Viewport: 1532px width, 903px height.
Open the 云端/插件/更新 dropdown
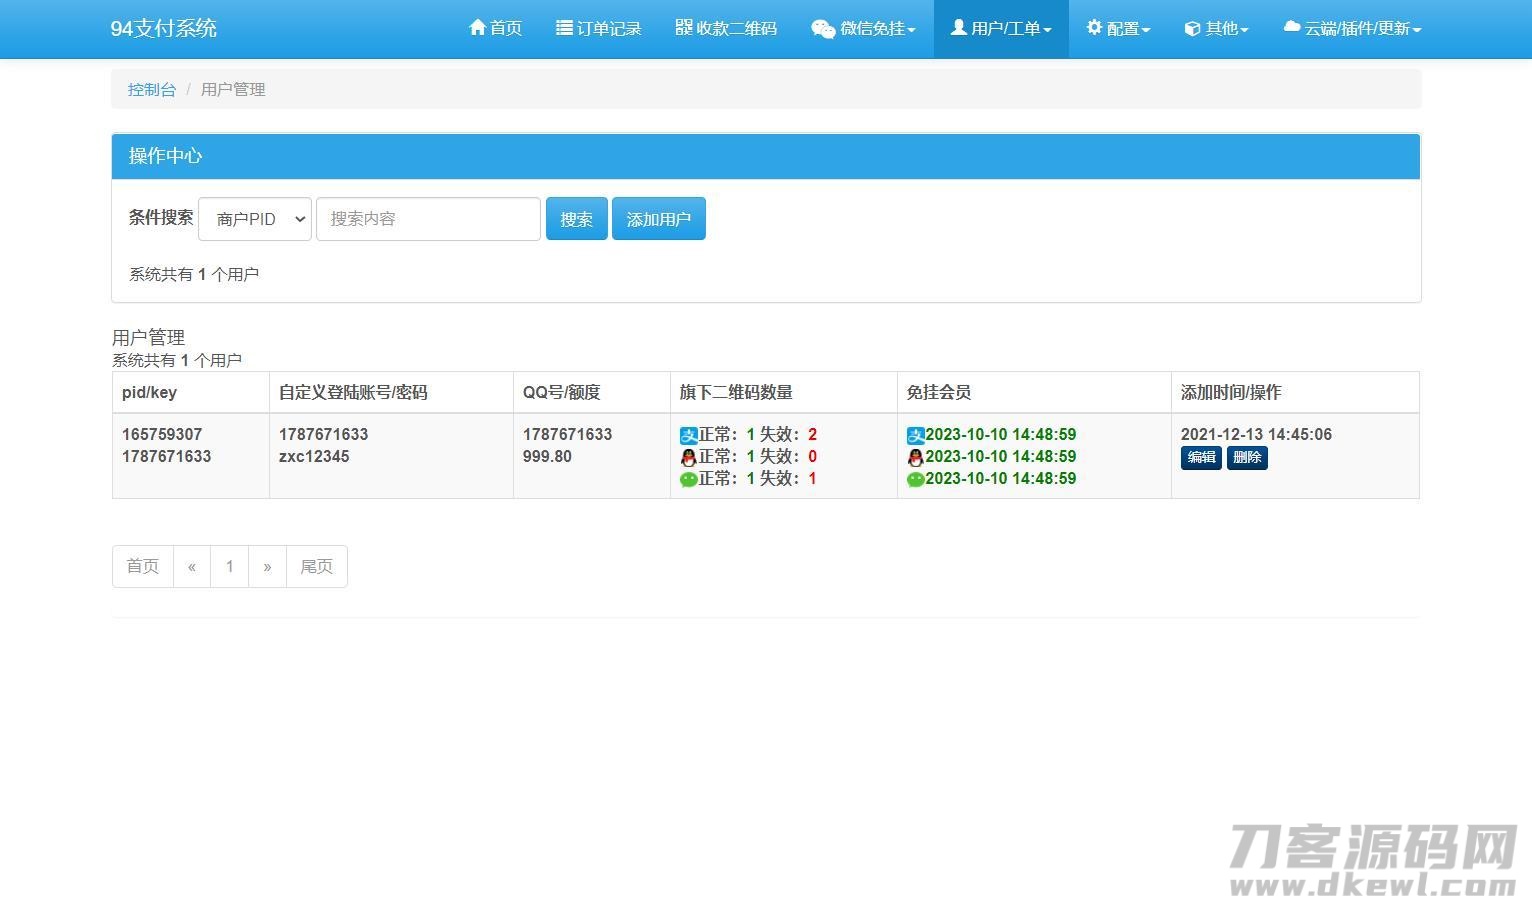(x=1352, y=29)
